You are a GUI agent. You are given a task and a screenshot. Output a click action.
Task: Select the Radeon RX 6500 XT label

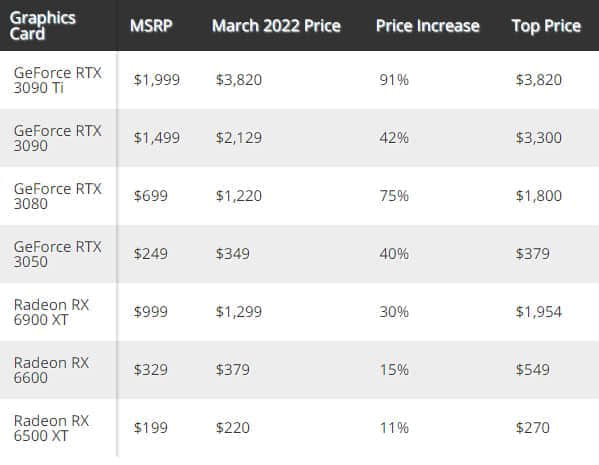[51, 428]
